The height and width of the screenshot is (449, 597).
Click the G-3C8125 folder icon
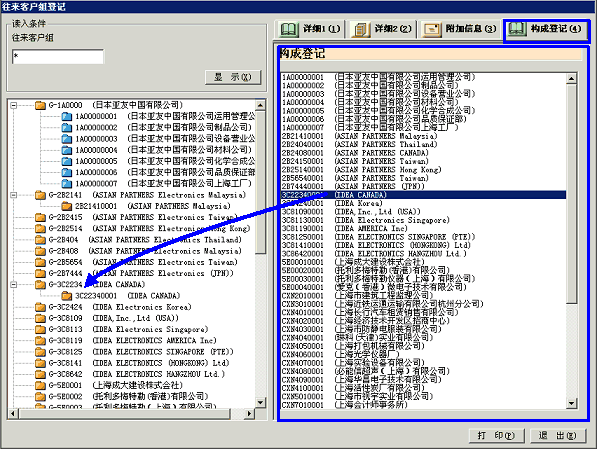40,352
